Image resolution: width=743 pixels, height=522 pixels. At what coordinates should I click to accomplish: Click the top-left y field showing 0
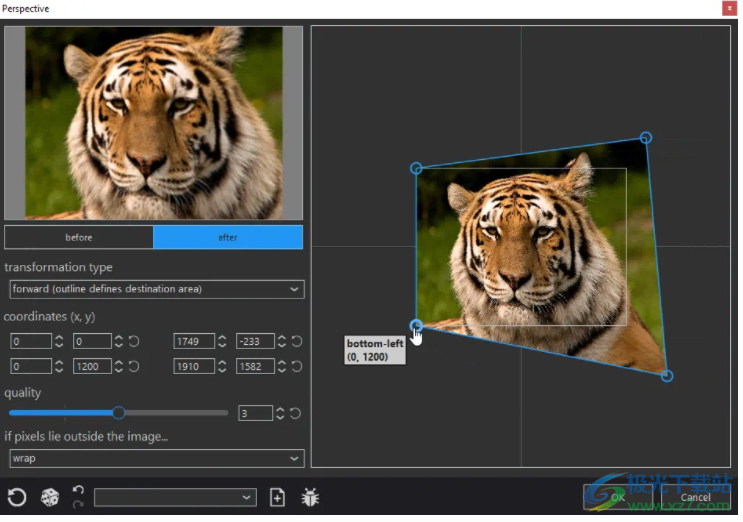(x=92, y=341)
